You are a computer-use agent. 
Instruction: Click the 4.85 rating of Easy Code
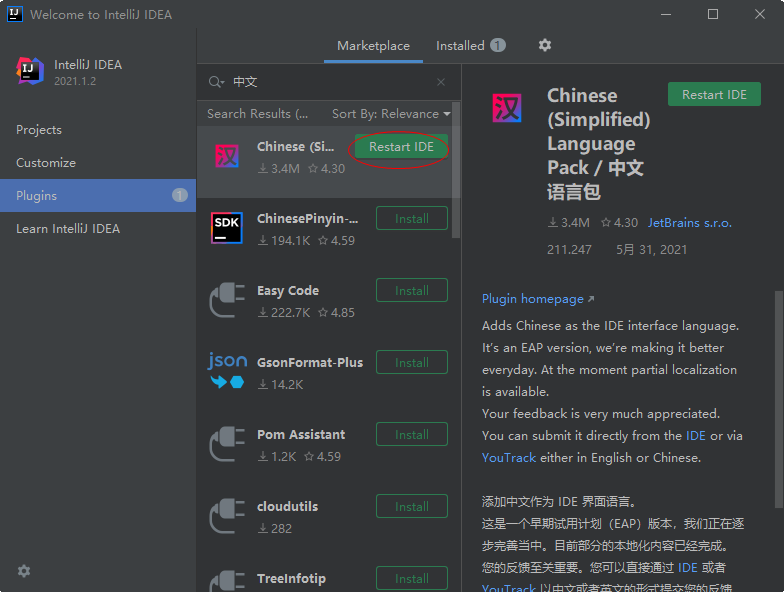(342, 312)
